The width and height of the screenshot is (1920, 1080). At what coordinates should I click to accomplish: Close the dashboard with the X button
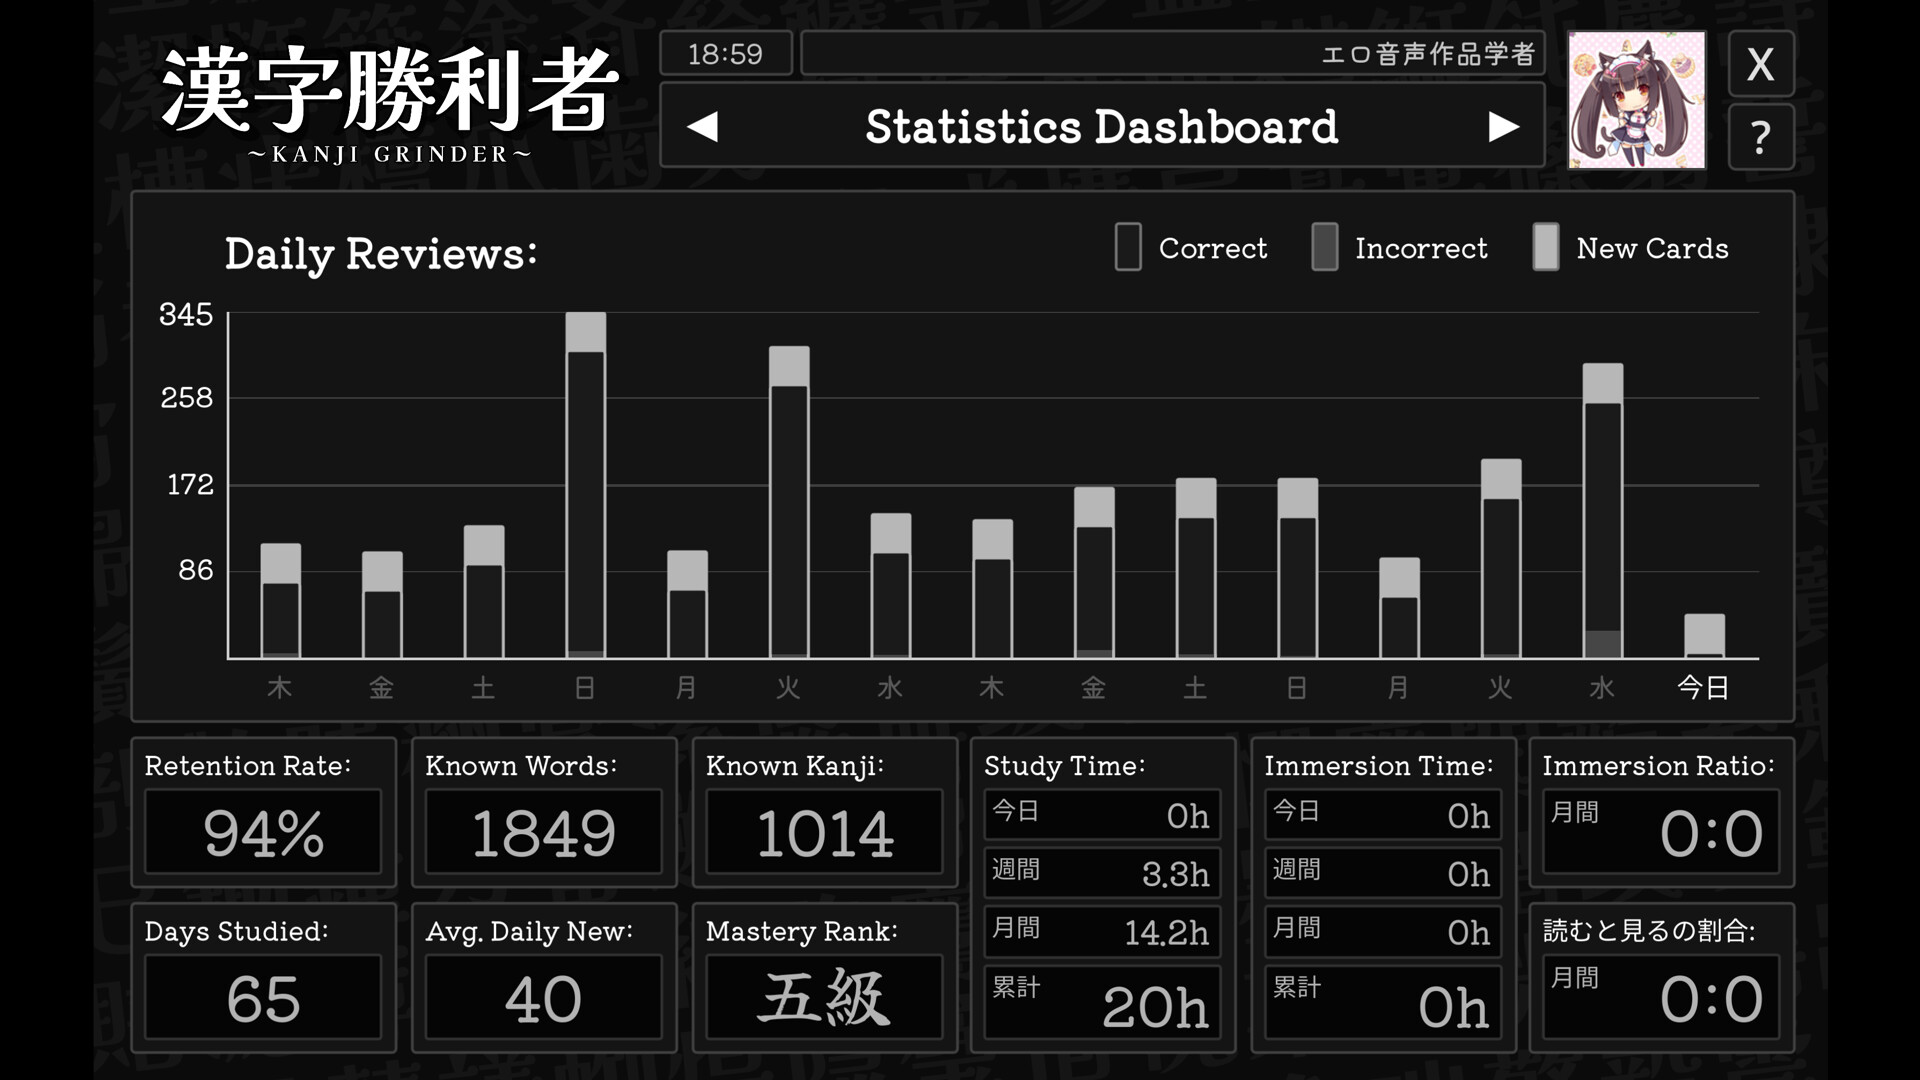[x=1759, y=64]
